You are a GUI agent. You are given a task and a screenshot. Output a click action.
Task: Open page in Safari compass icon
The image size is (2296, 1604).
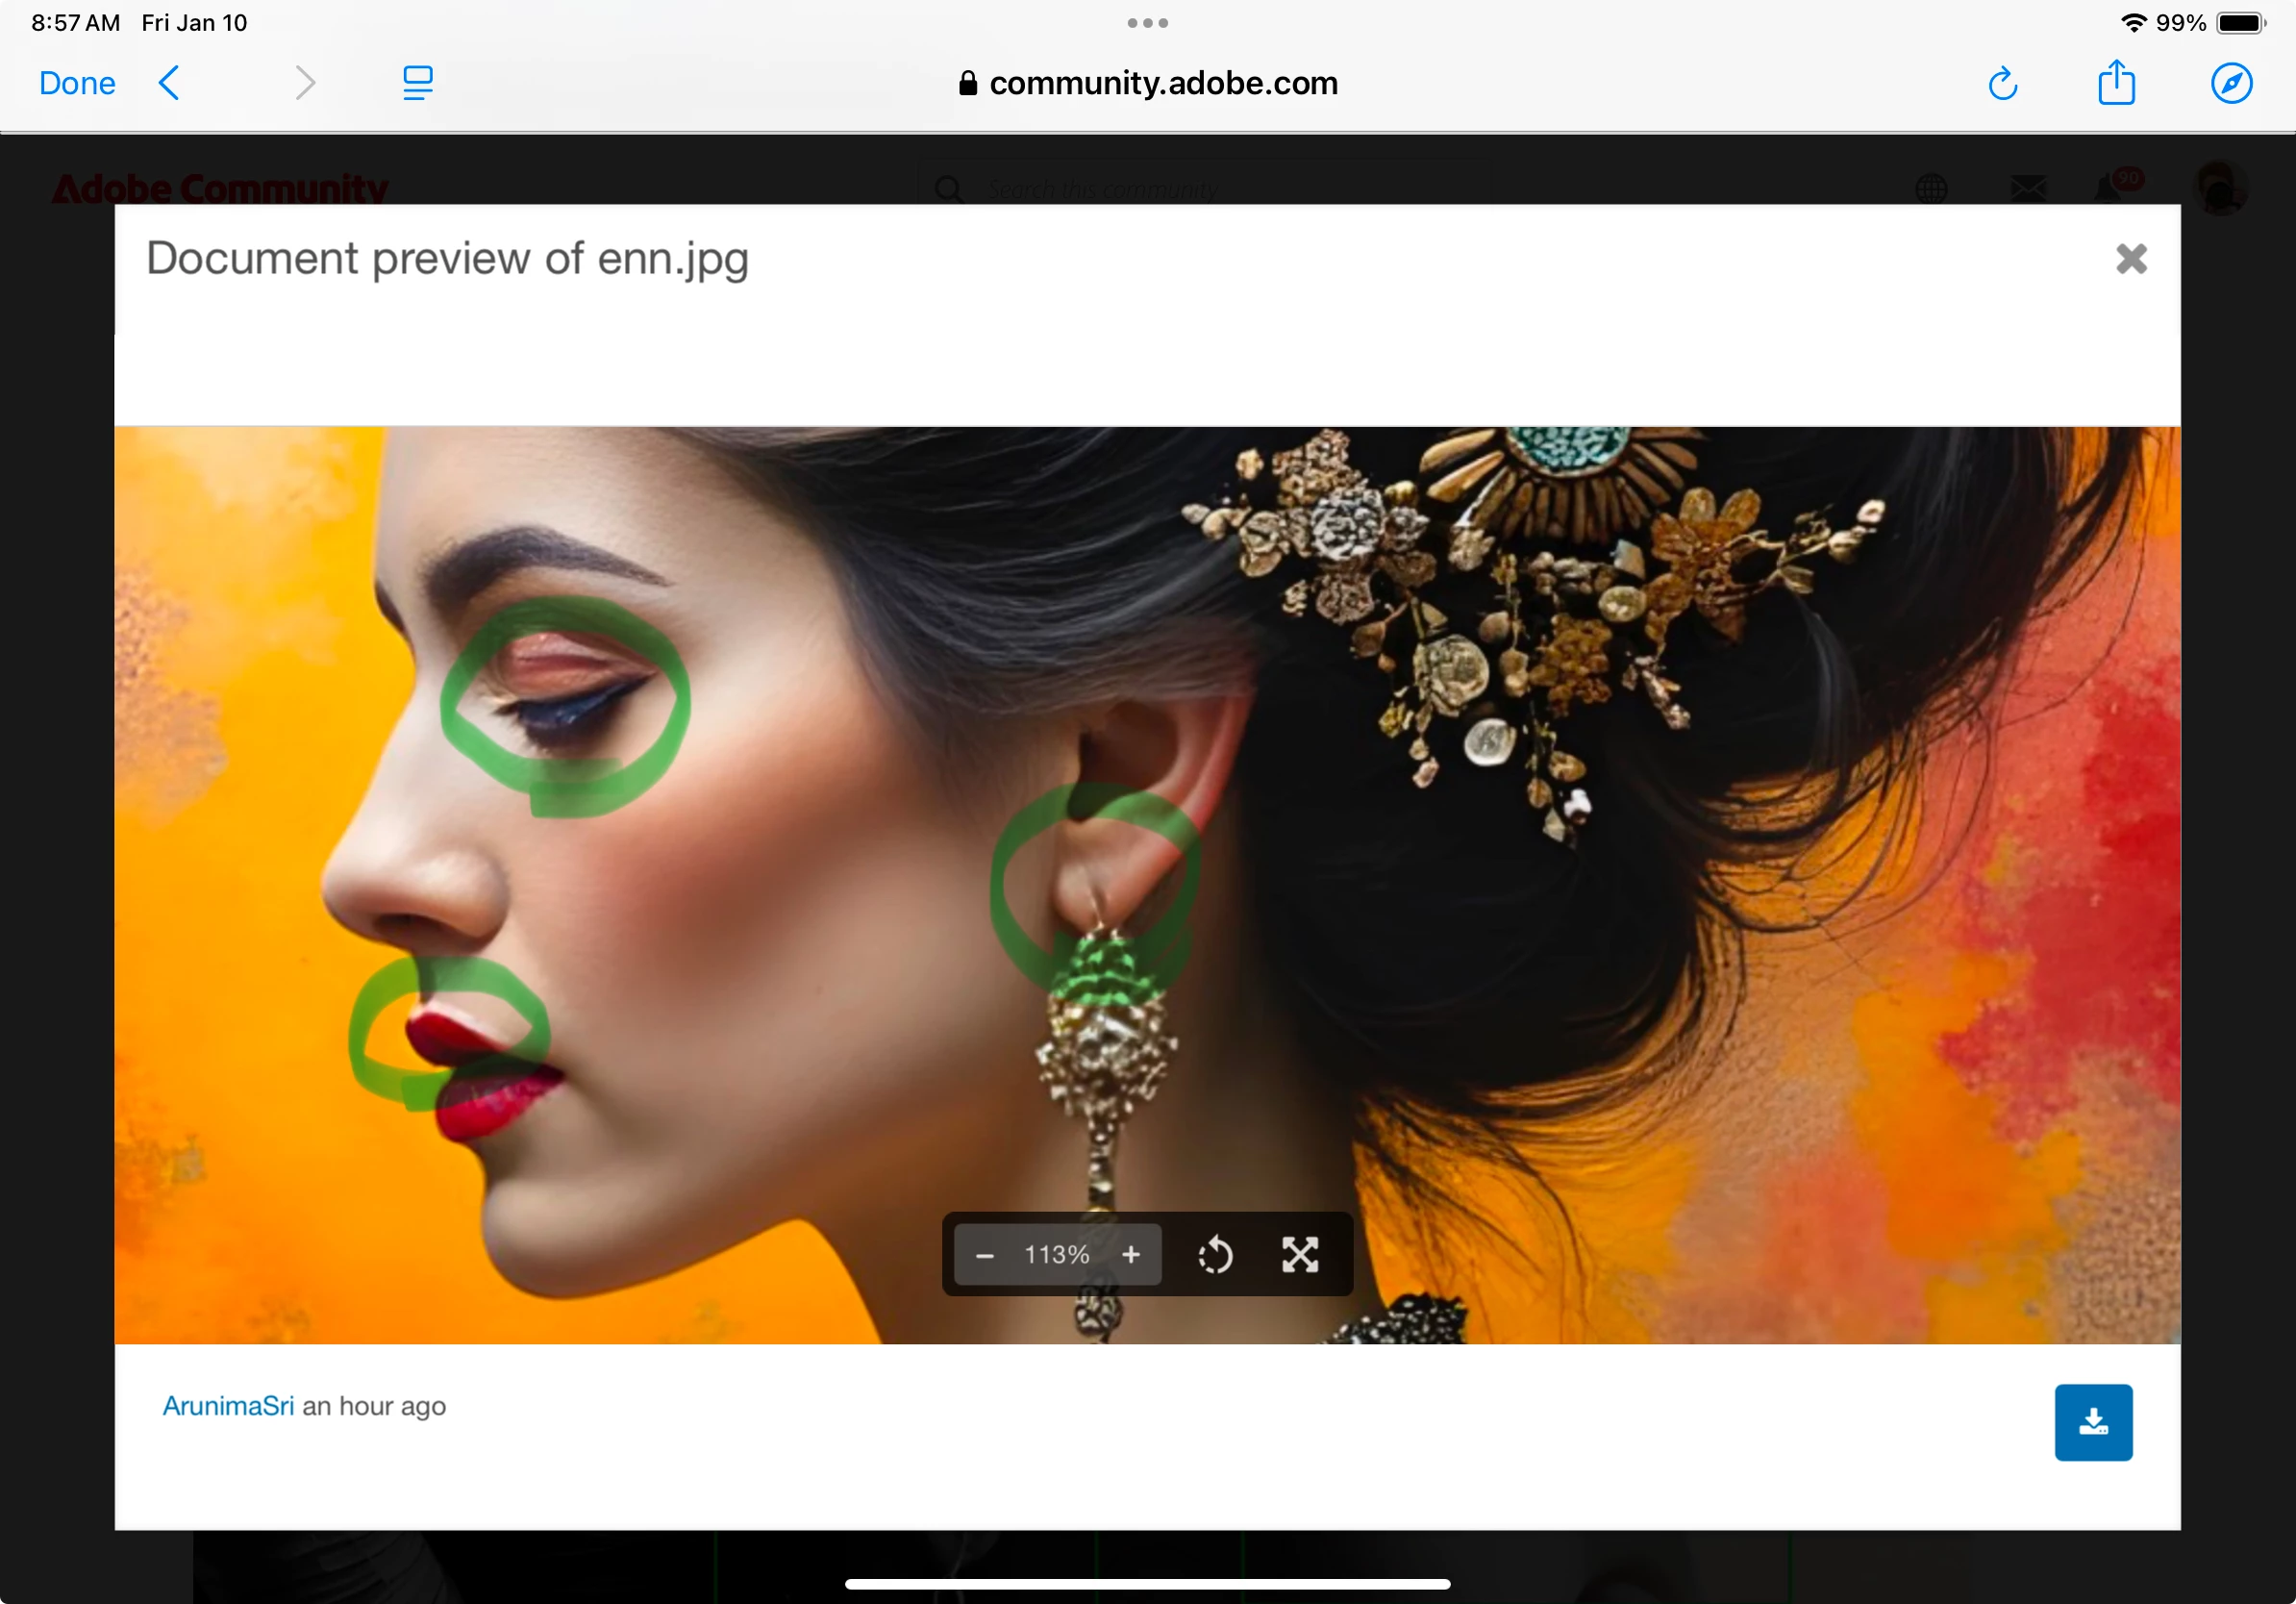click(x=2230, y=83)
